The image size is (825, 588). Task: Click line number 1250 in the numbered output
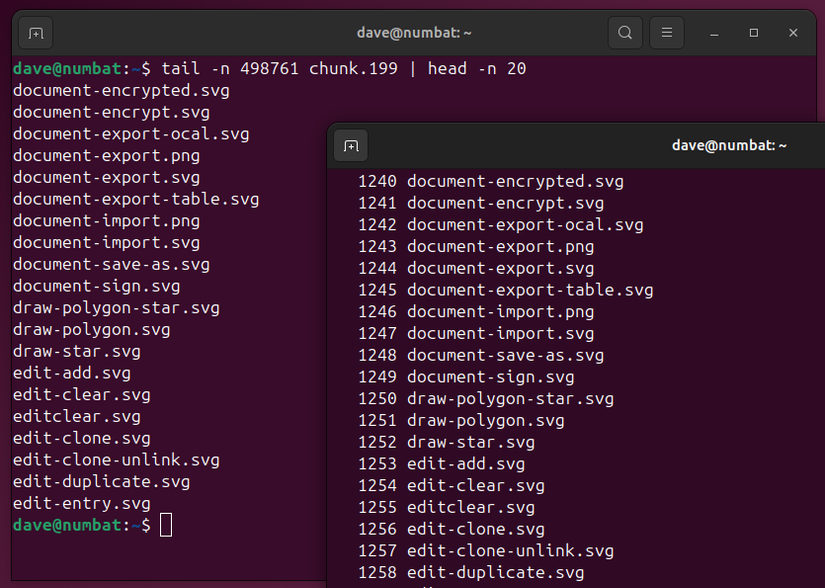tap(377, 398)
